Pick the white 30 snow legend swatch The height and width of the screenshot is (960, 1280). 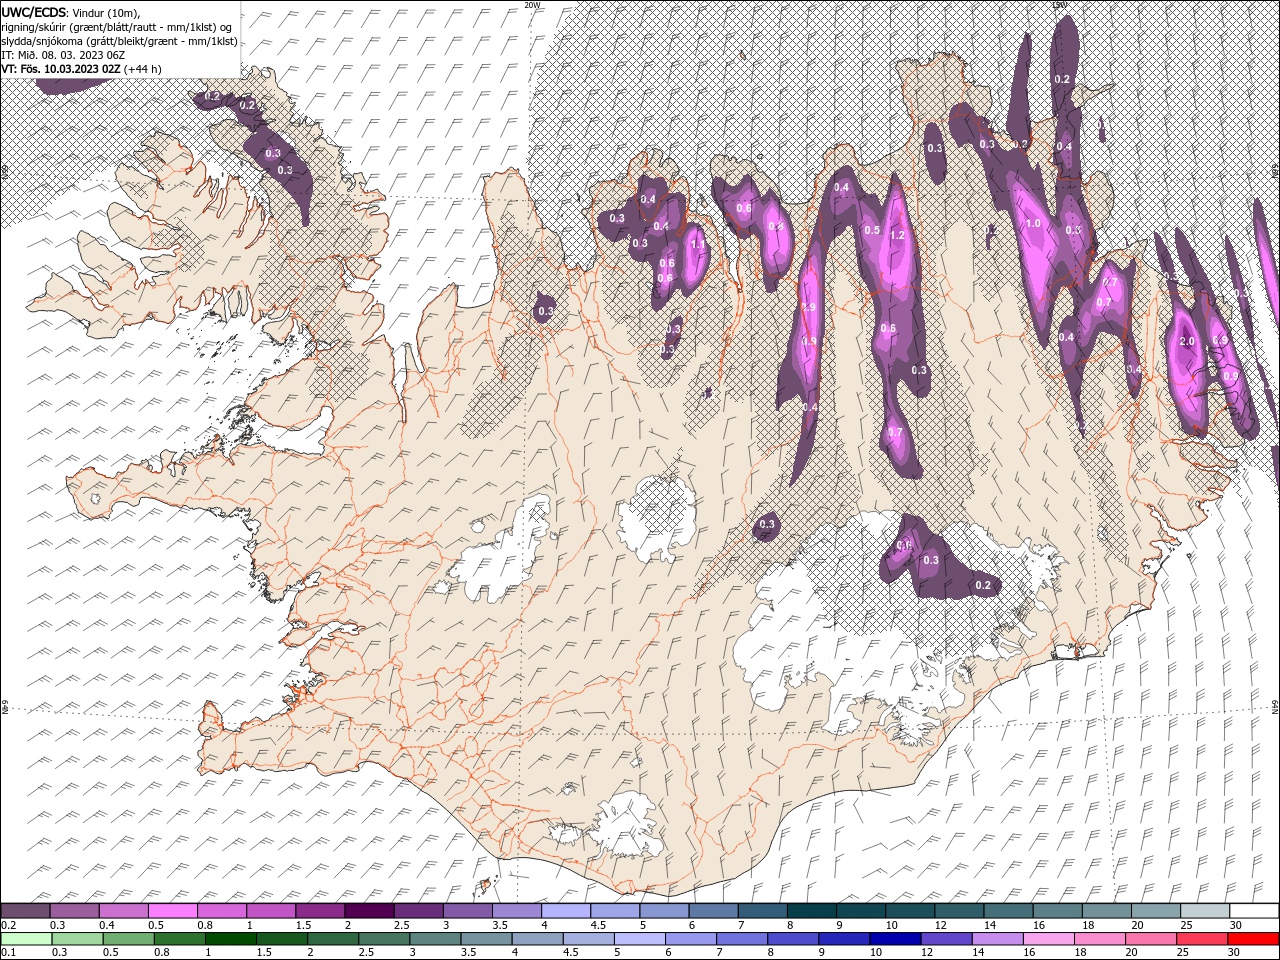click(1253, 911)
